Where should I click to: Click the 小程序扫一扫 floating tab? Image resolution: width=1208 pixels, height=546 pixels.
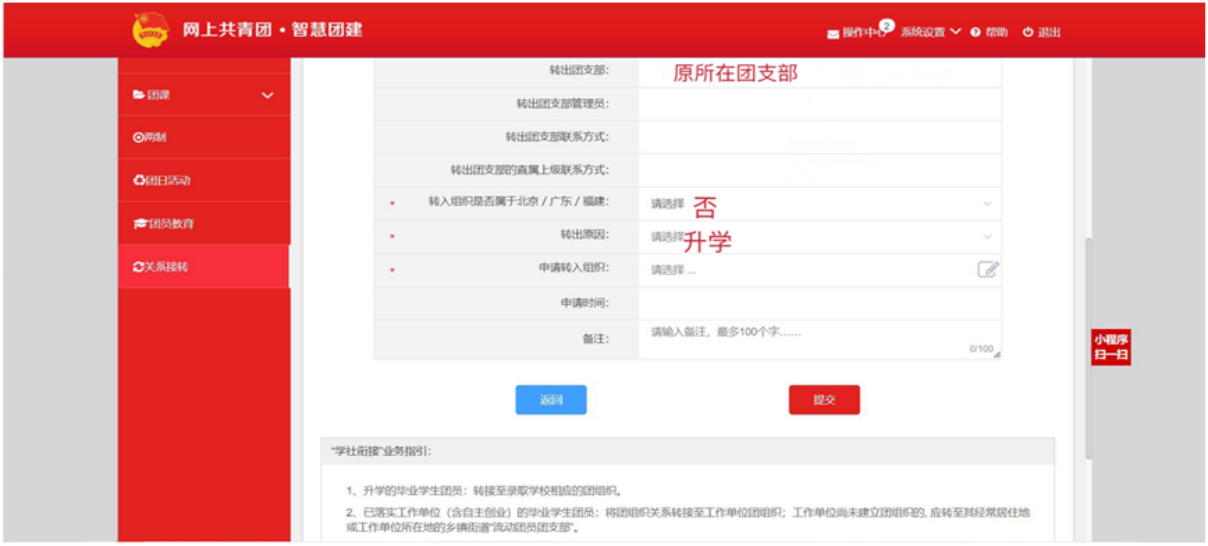(x=1111, y=347)
